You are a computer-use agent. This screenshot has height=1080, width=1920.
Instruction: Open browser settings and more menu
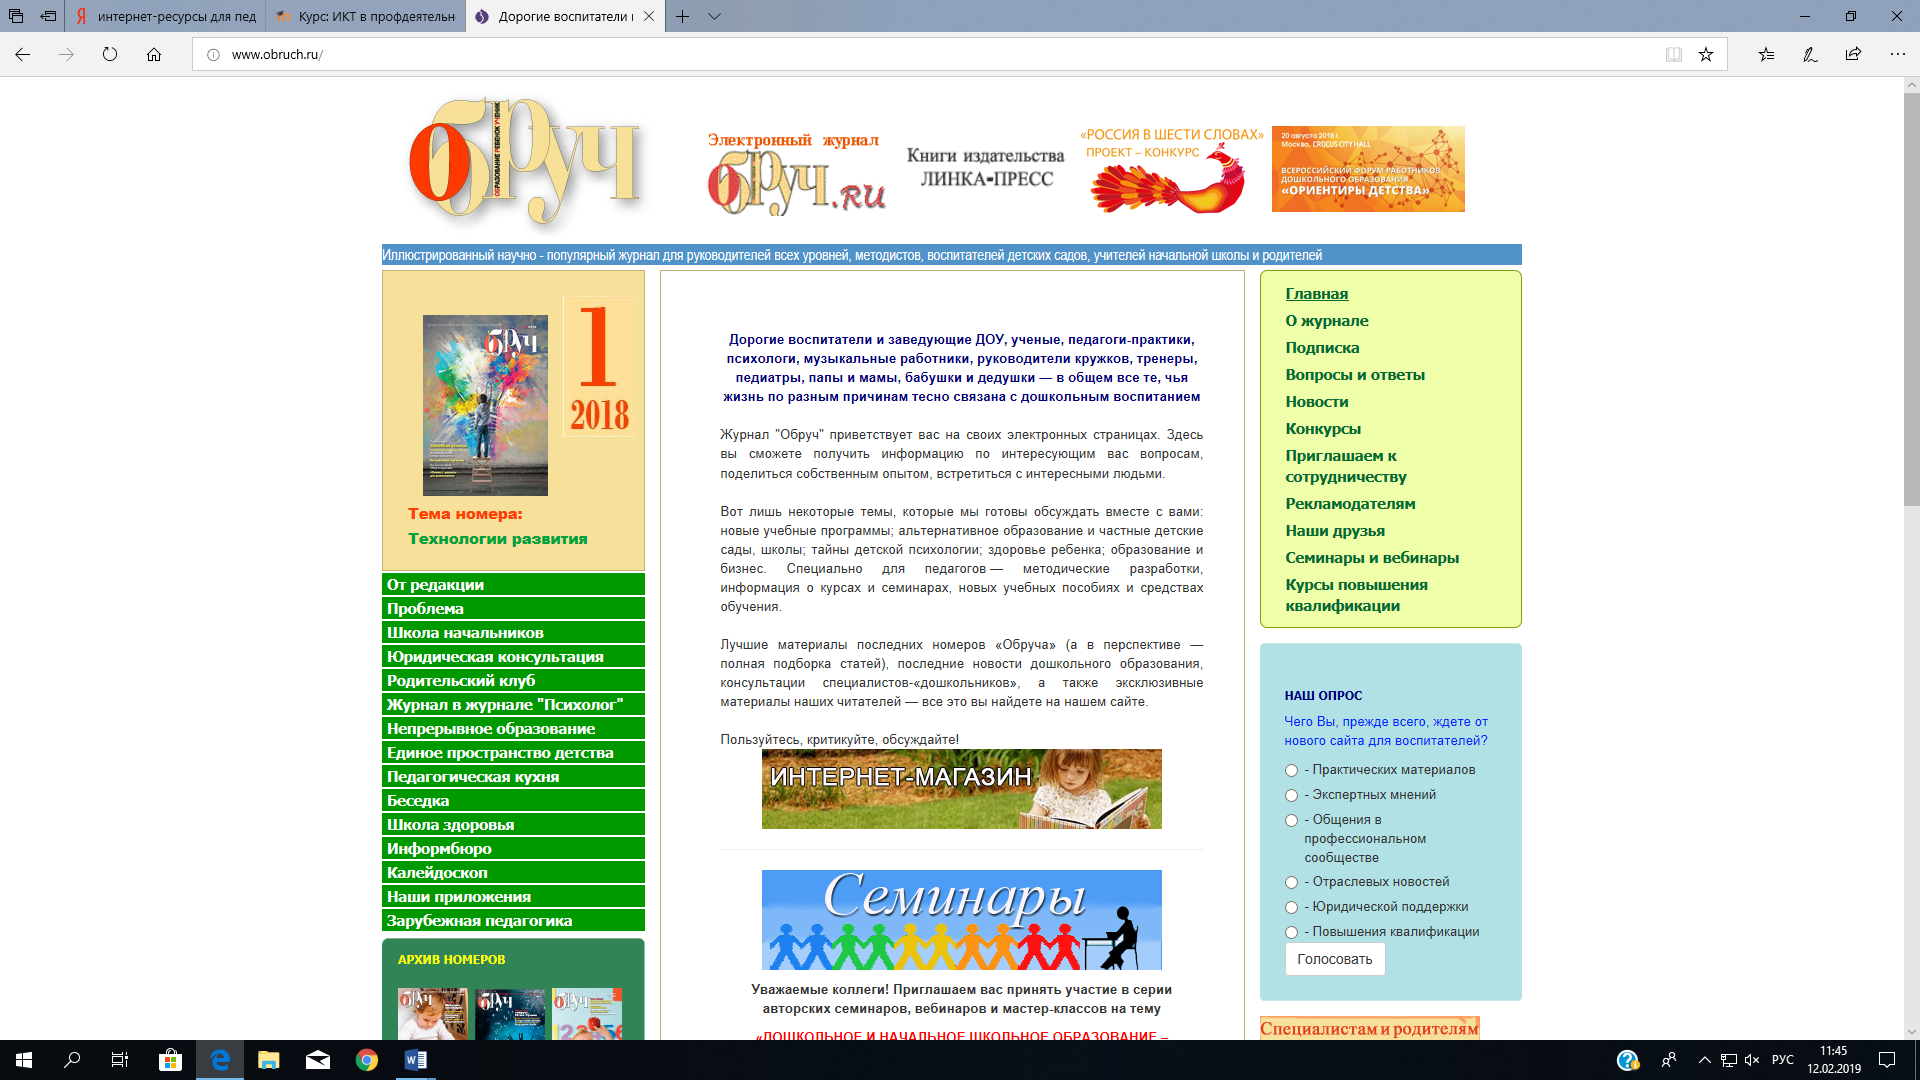pos(1897,54)
